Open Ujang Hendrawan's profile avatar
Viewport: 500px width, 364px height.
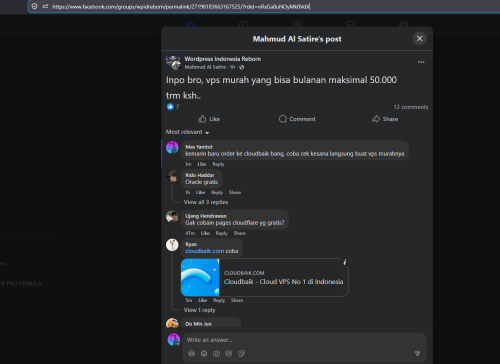[172, 217]
